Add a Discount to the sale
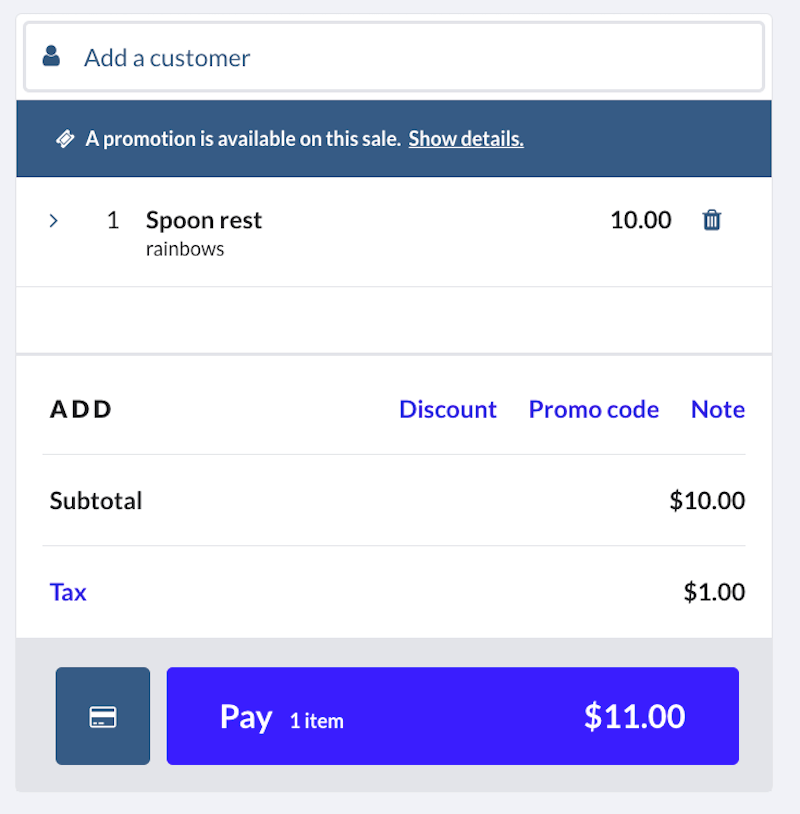 point(447,409)
